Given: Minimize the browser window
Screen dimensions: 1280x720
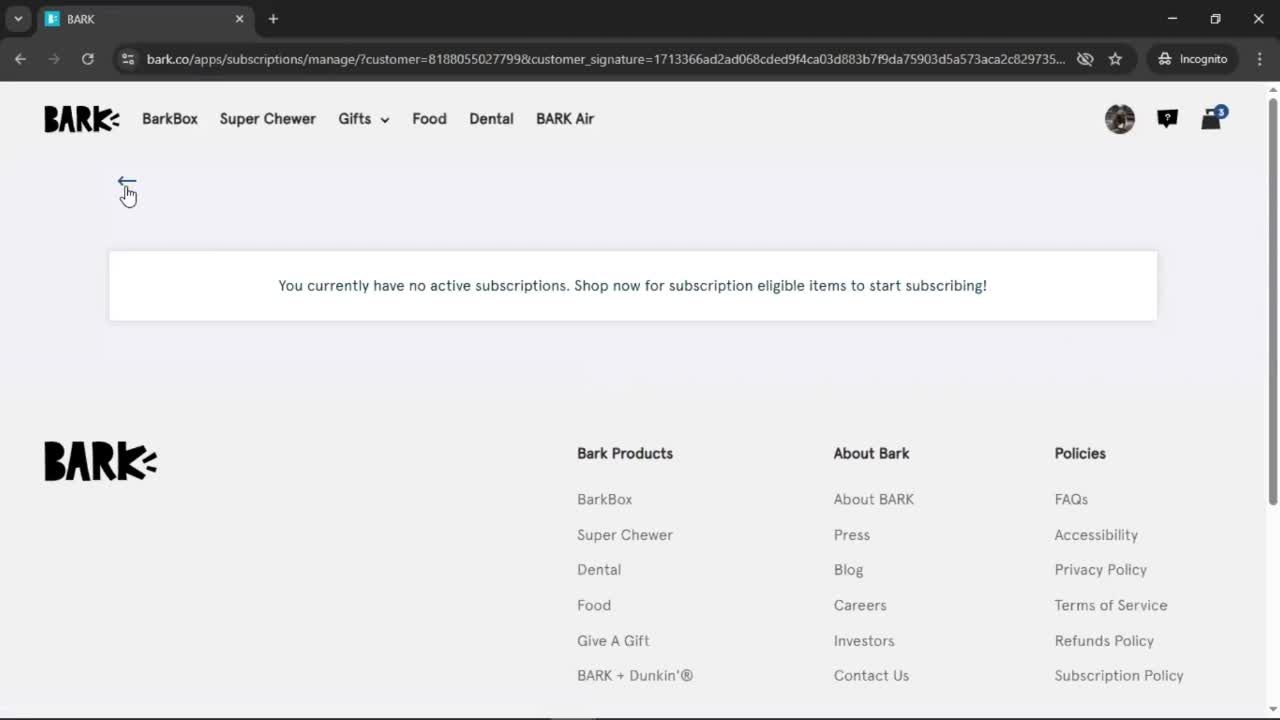Looking at the screenshot, I should click(x=1172, y=19).
